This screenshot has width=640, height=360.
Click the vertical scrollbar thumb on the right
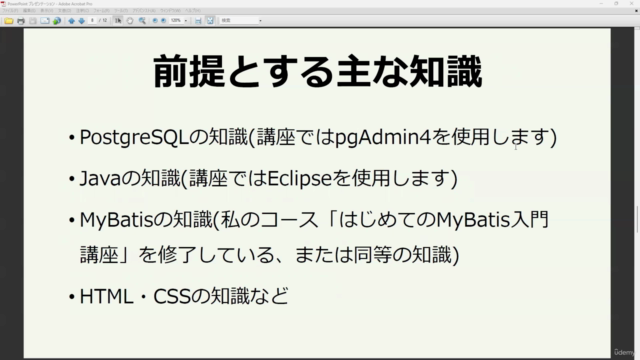[x=637, y=219]
